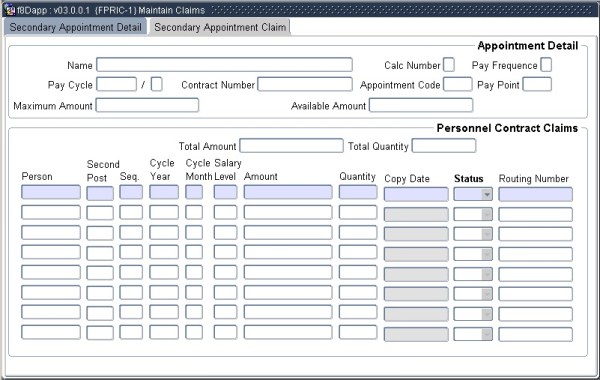Click Second Post field in first row
This screenshot has width=600, height=380.
100,193
